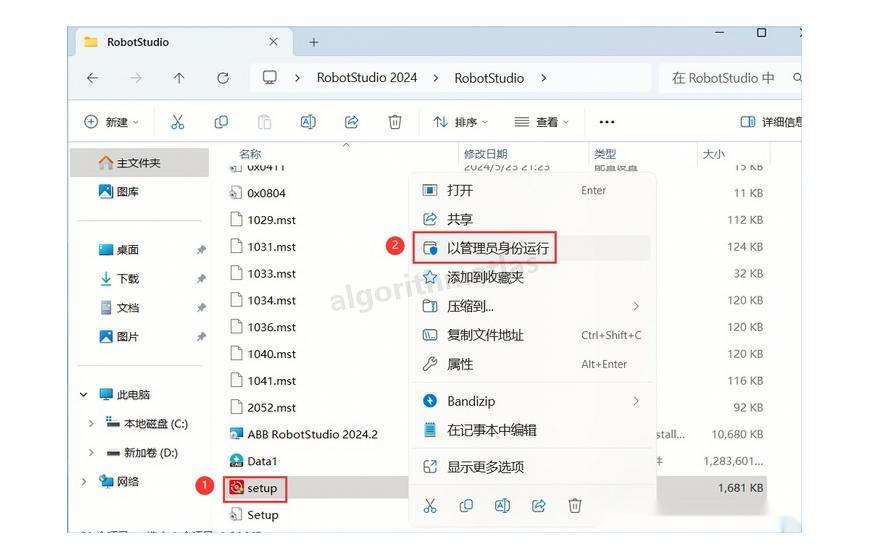Expand chevron after RobotStudio in address bar
This screenshot has width=869, height=560.
point(544,78)
